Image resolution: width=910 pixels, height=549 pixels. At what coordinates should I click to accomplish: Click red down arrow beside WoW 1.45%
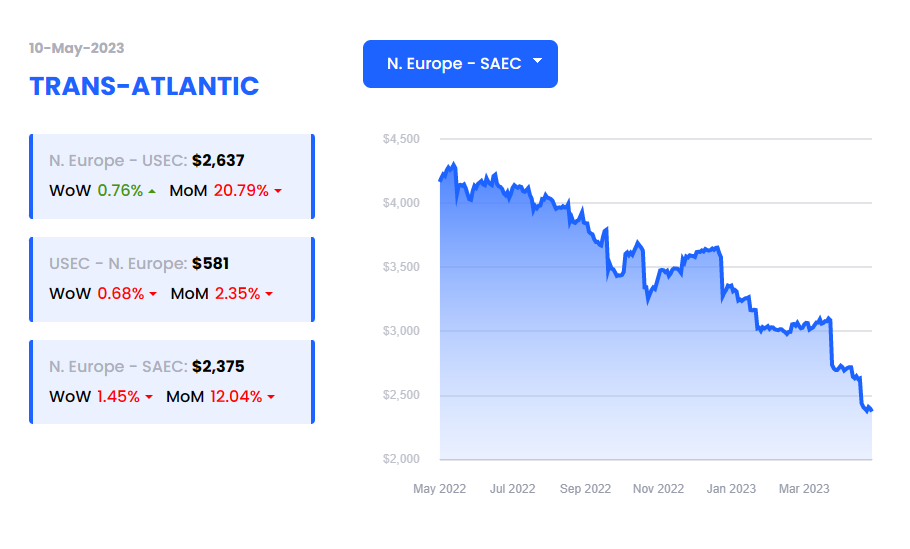coord(149,397)
